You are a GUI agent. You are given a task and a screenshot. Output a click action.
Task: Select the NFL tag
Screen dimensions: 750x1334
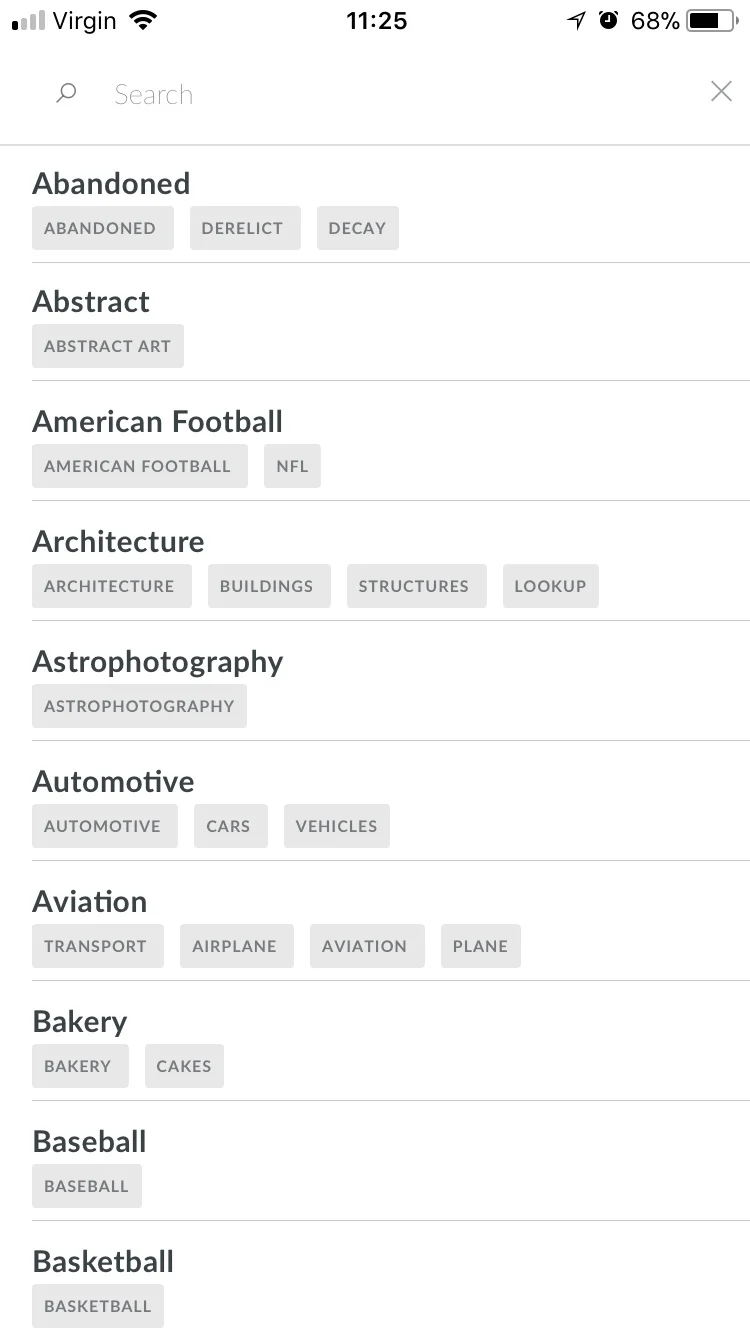pos(292,466)
